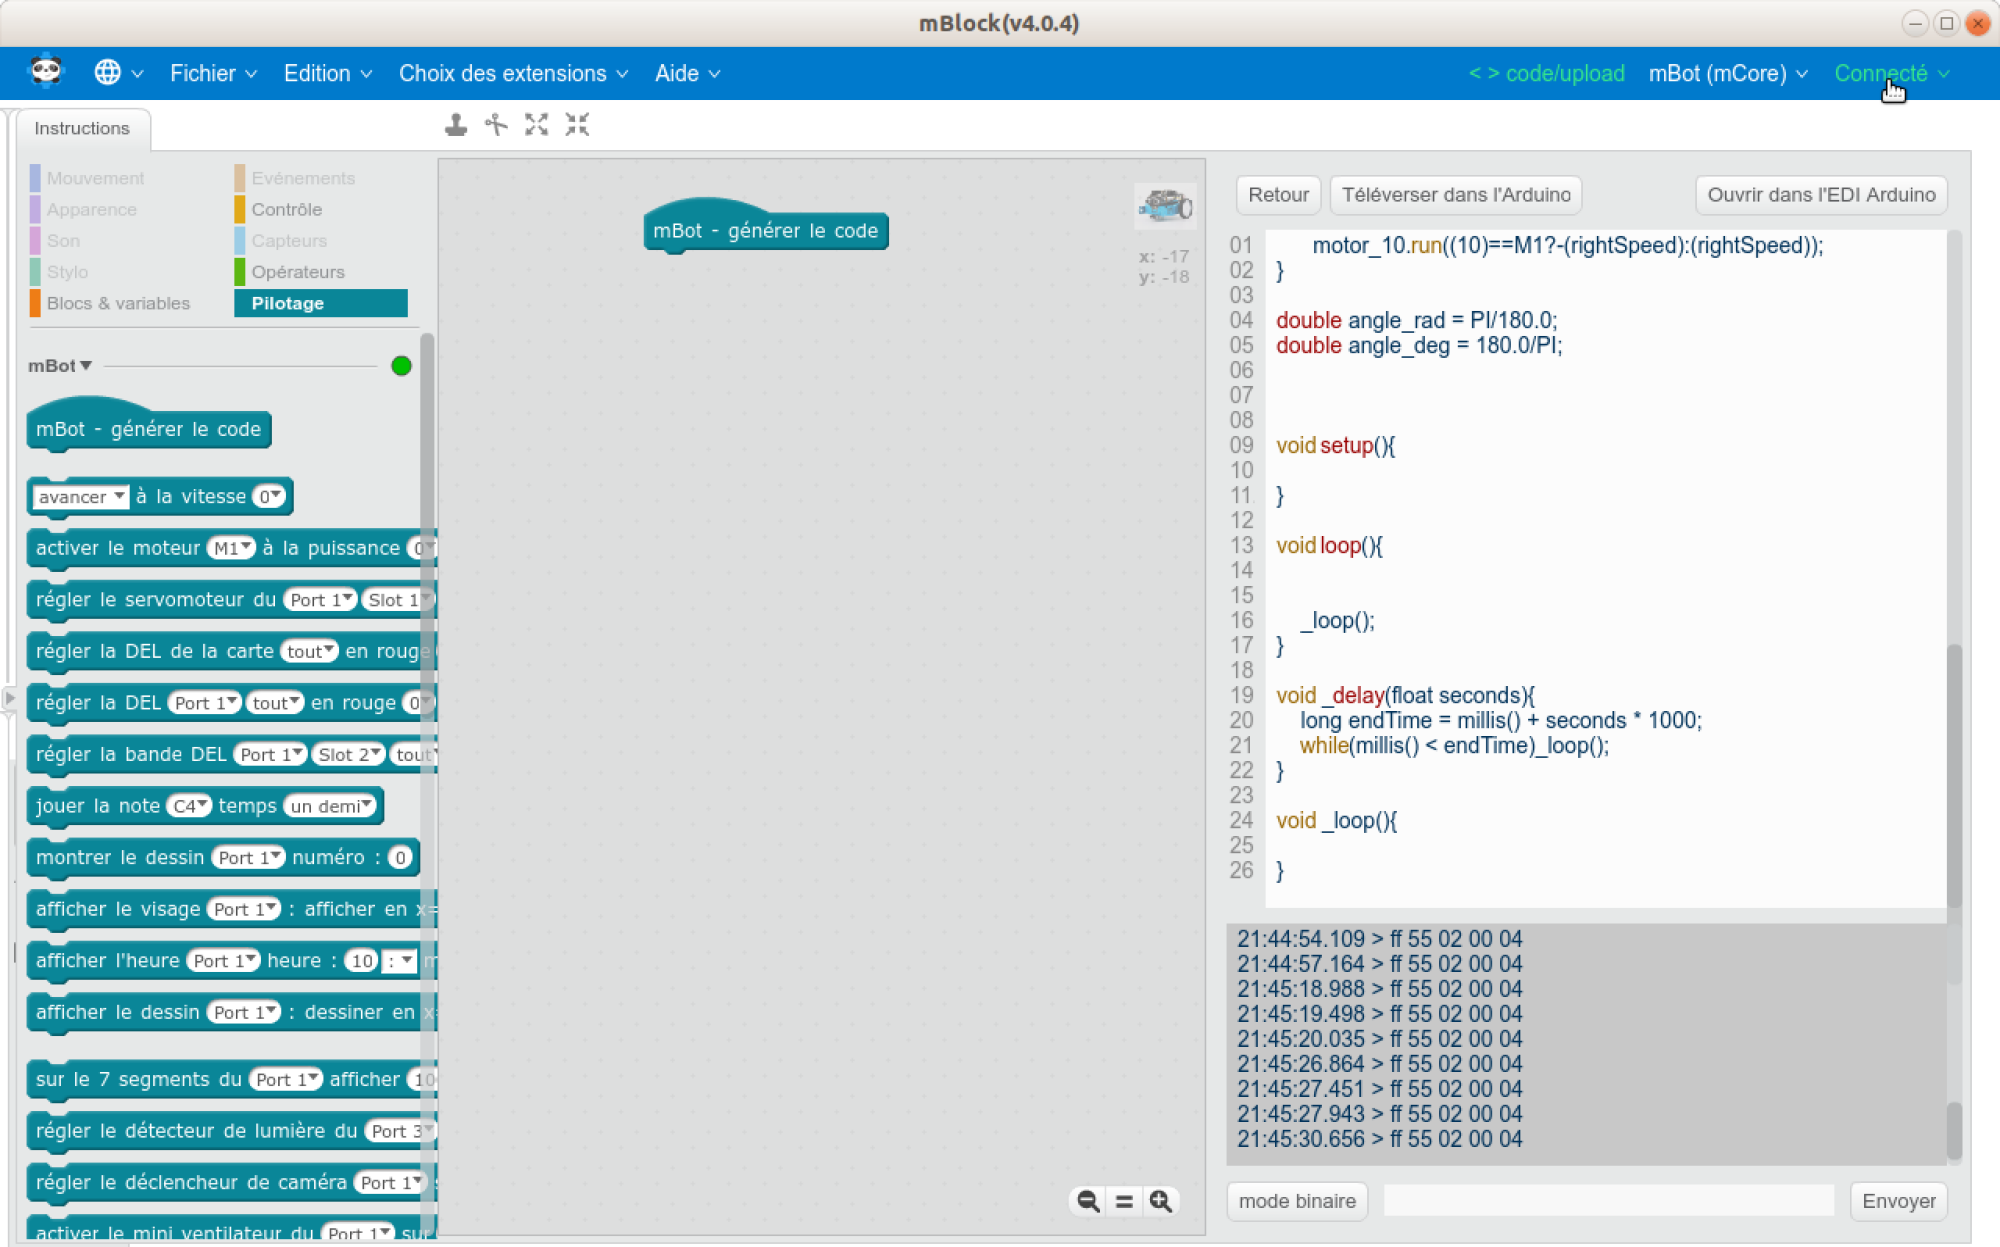
Task: Collapse the left panel side arrow
Action: (9, 697)
